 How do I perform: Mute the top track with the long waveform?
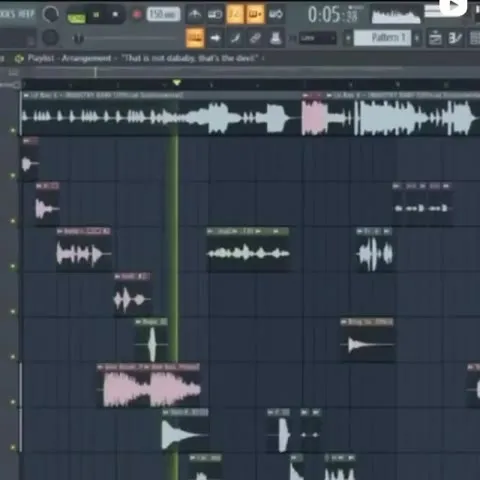13,130
